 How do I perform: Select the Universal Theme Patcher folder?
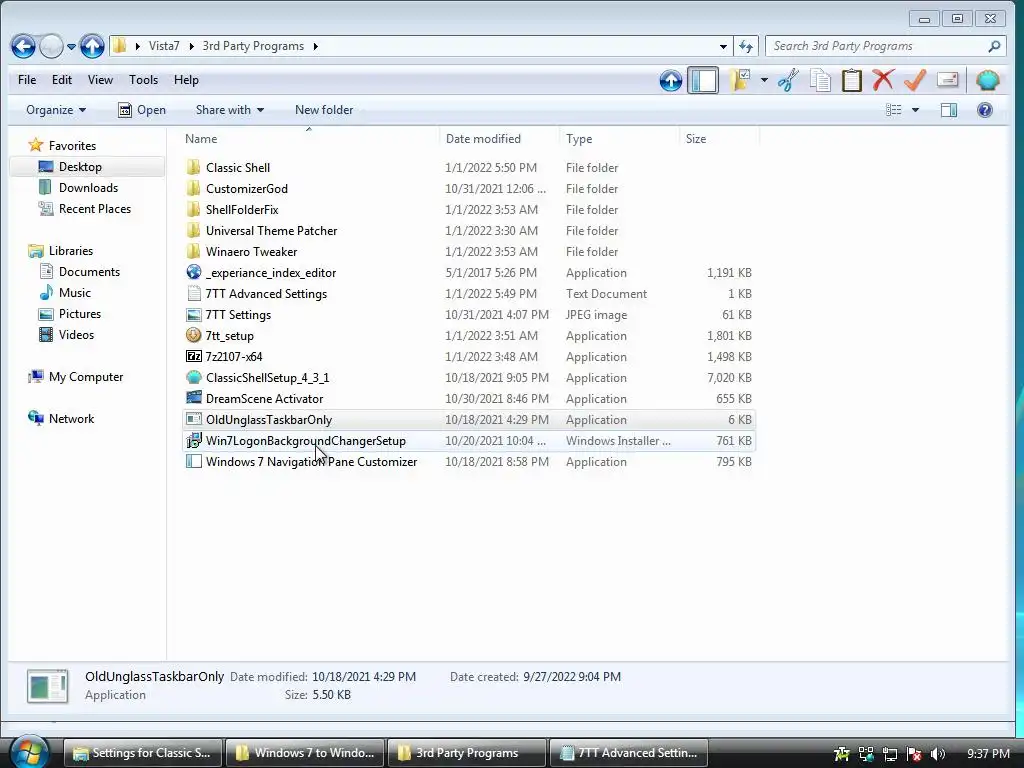click(x=469, y=231)
